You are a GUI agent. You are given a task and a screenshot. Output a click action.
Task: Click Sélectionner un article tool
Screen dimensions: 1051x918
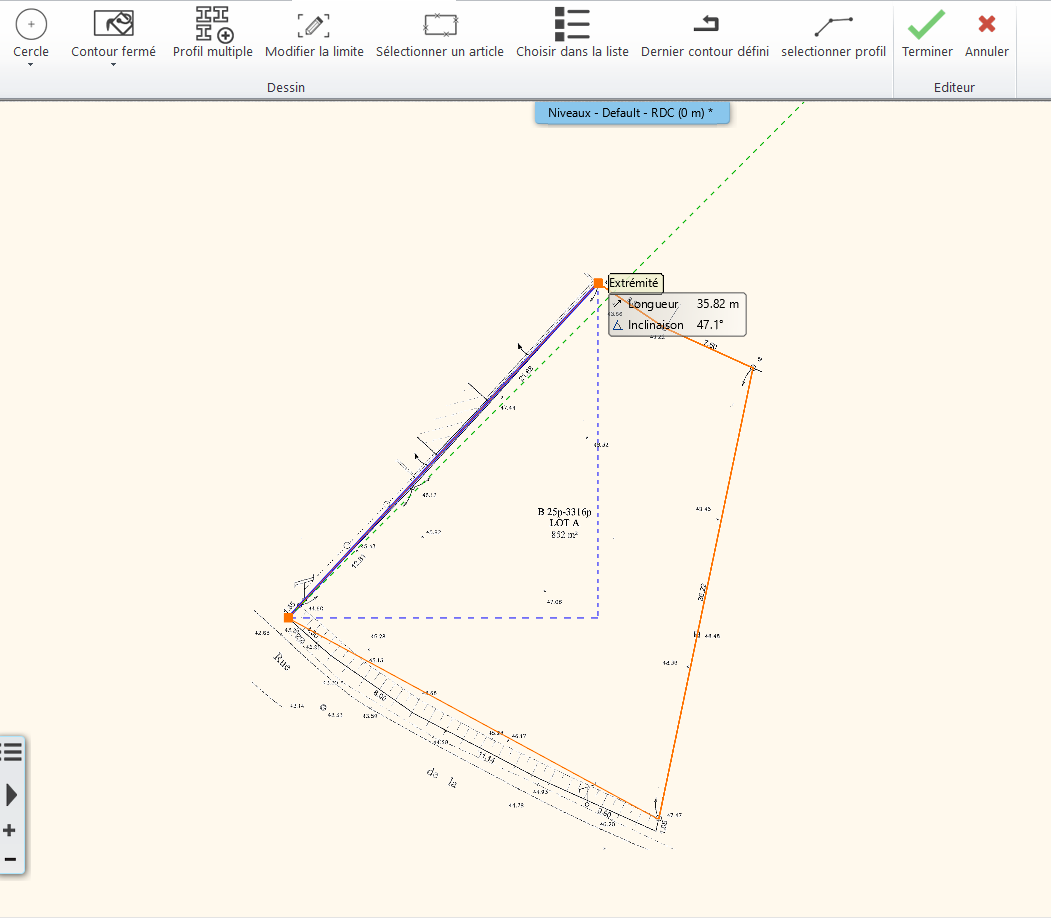pyautogui.click(x=440, y=34)
